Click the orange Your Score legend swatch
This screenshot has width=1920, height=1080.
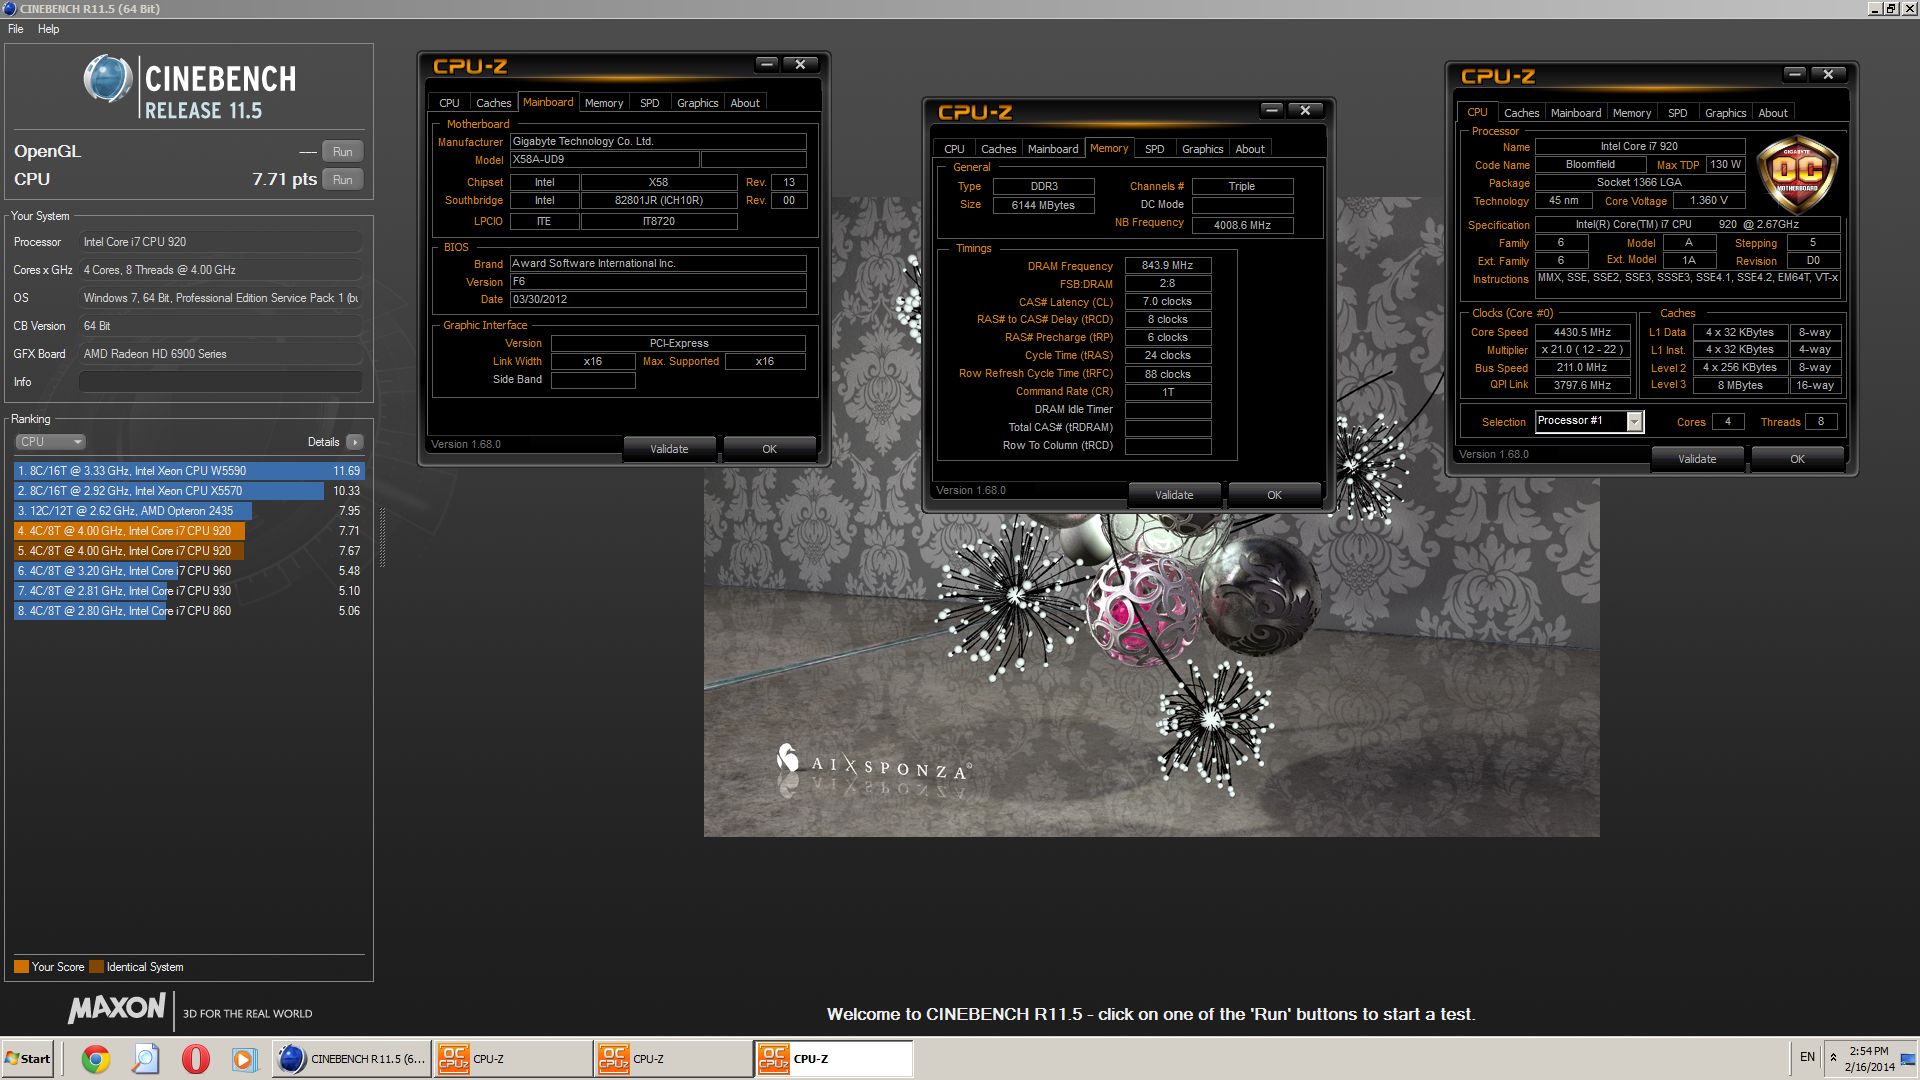[21, 967]
